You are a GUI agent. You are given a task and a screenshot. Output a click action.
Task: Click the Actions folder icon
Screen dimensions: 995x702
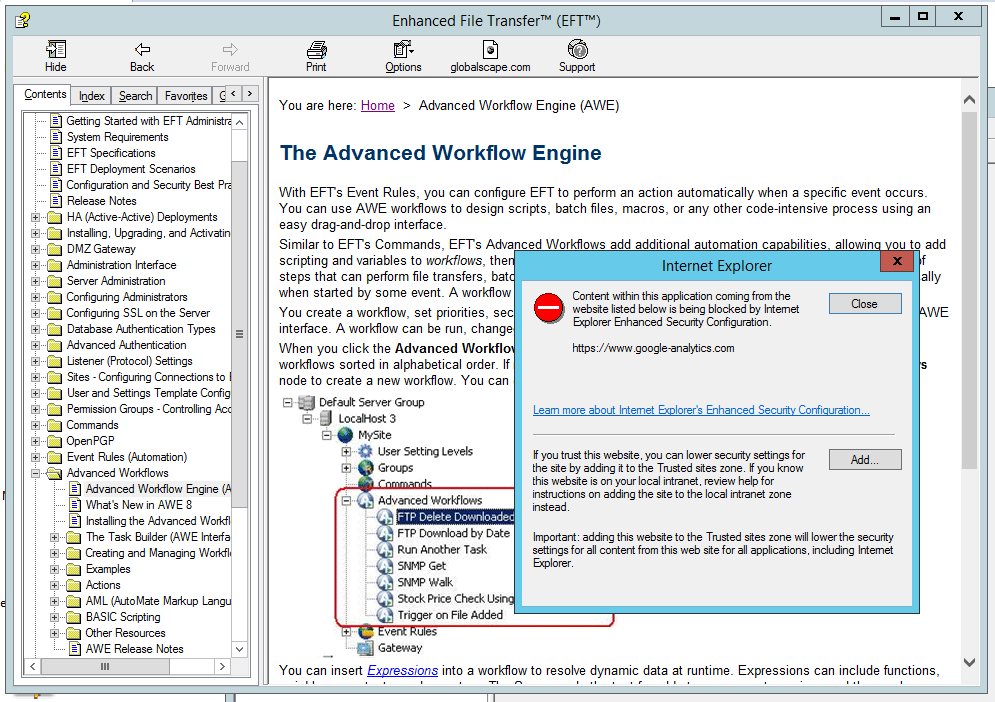pos(74,585)
